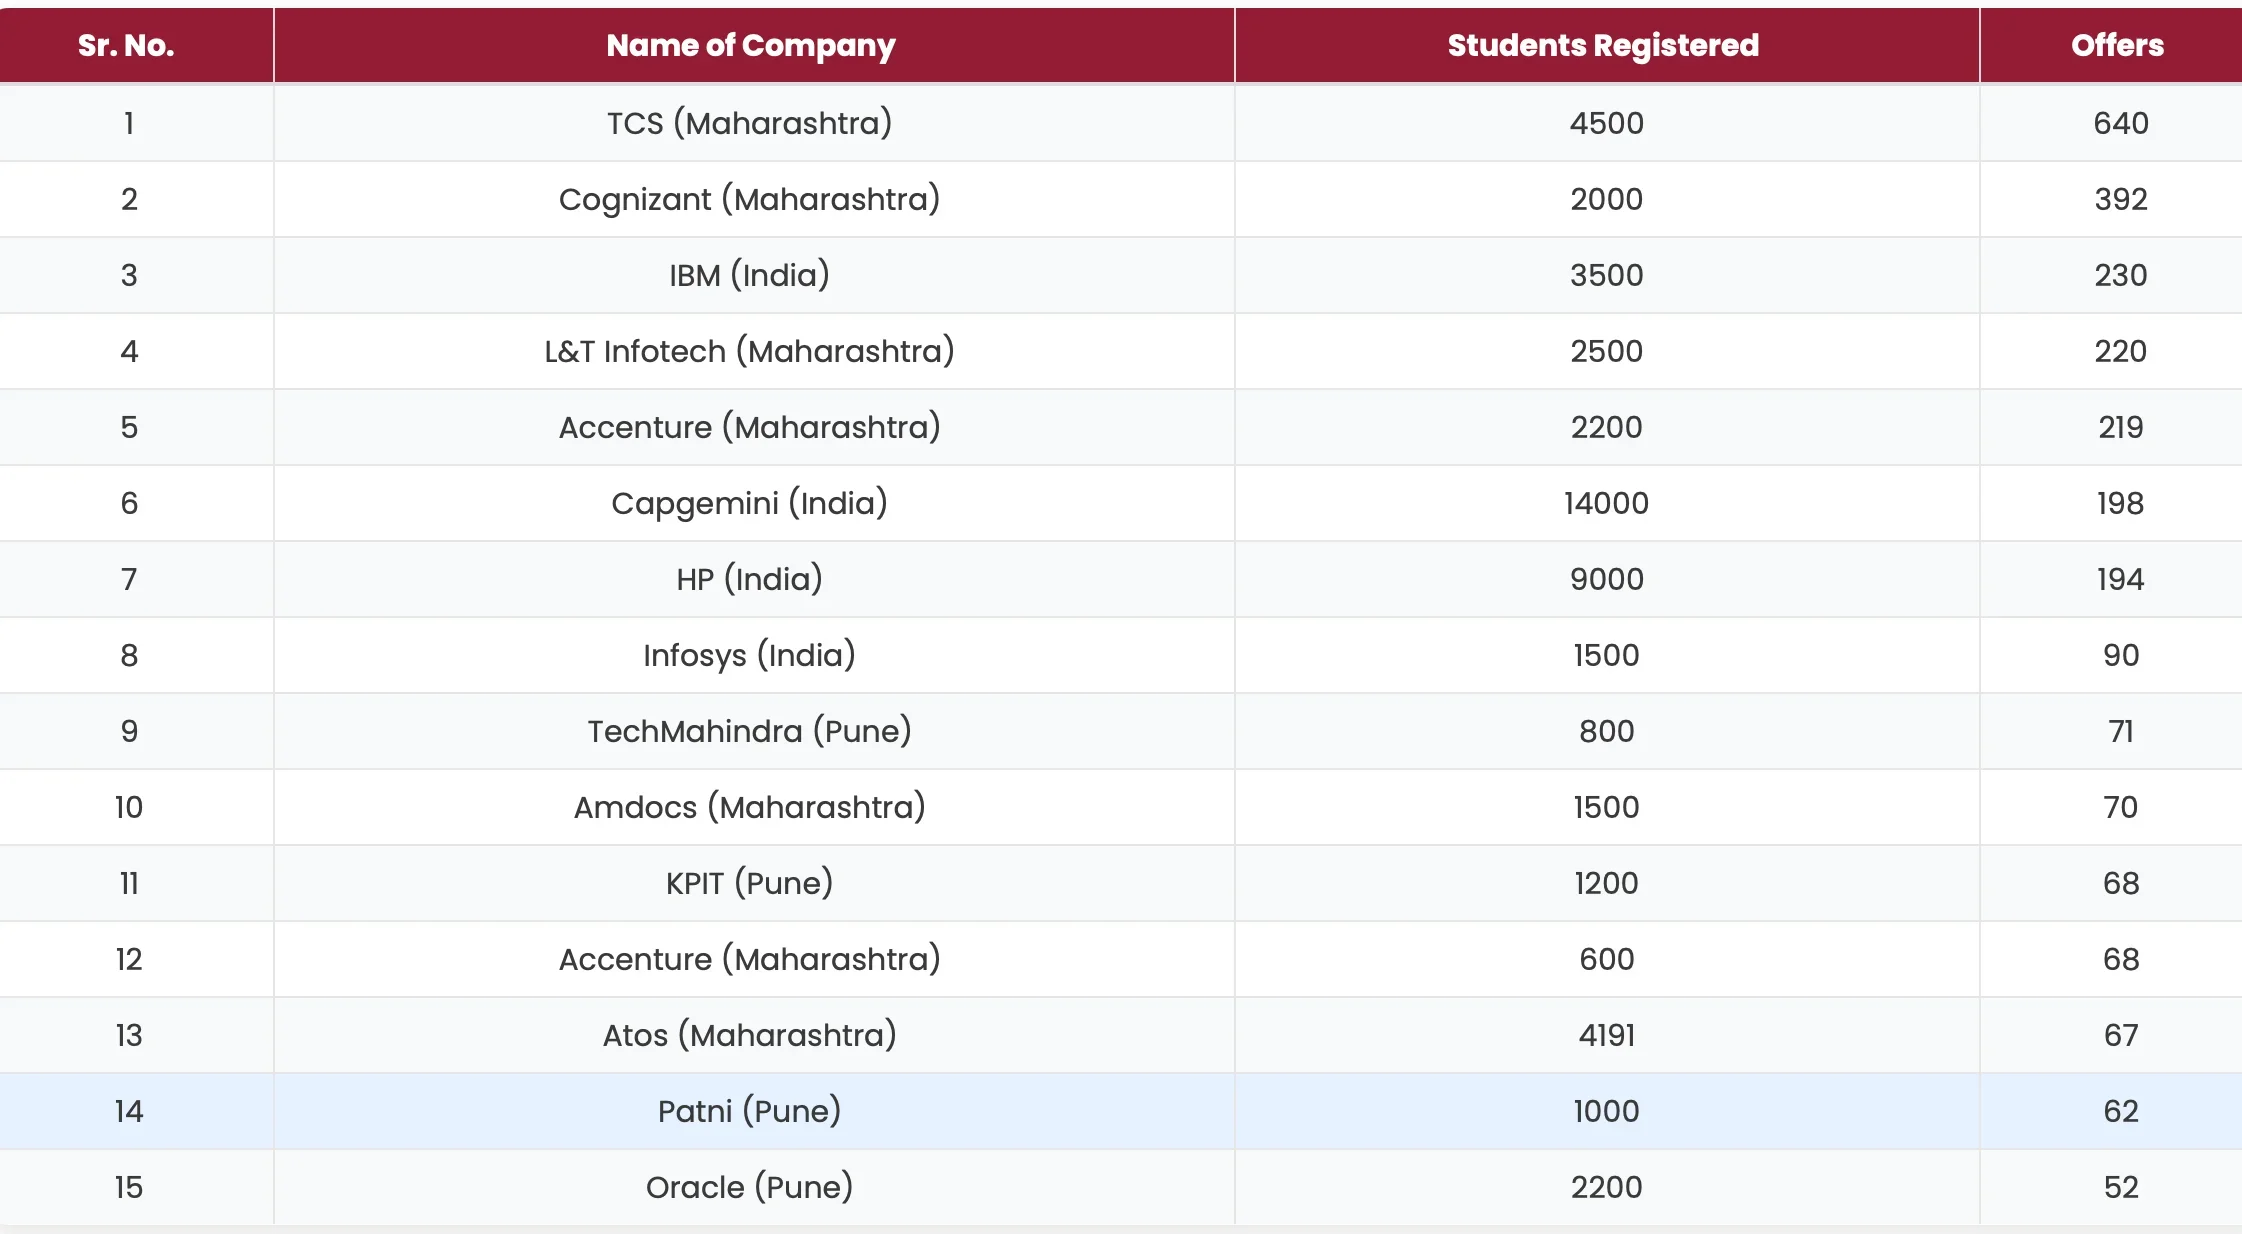This screenshot has height=1234, width=2242.
Task: Select the TCS (Maharashtra) company cell
Action: pyautogui.click(x=750, y=123)
